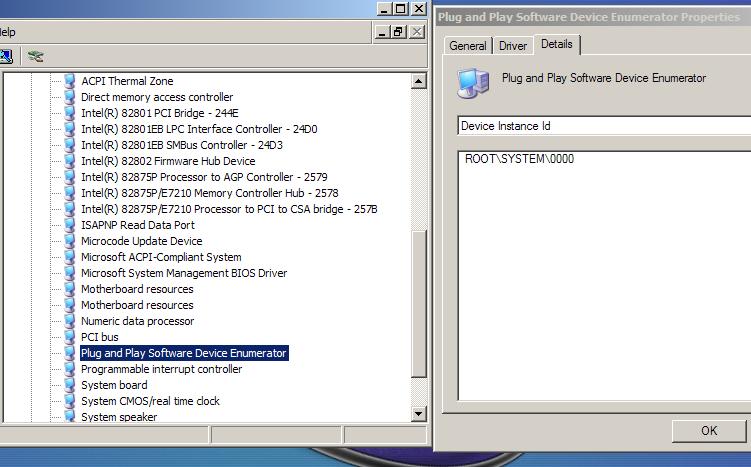Select System speaker
The width and height of the screenshot is (751, 467).
pyautogui.click(x=119, y=416)
